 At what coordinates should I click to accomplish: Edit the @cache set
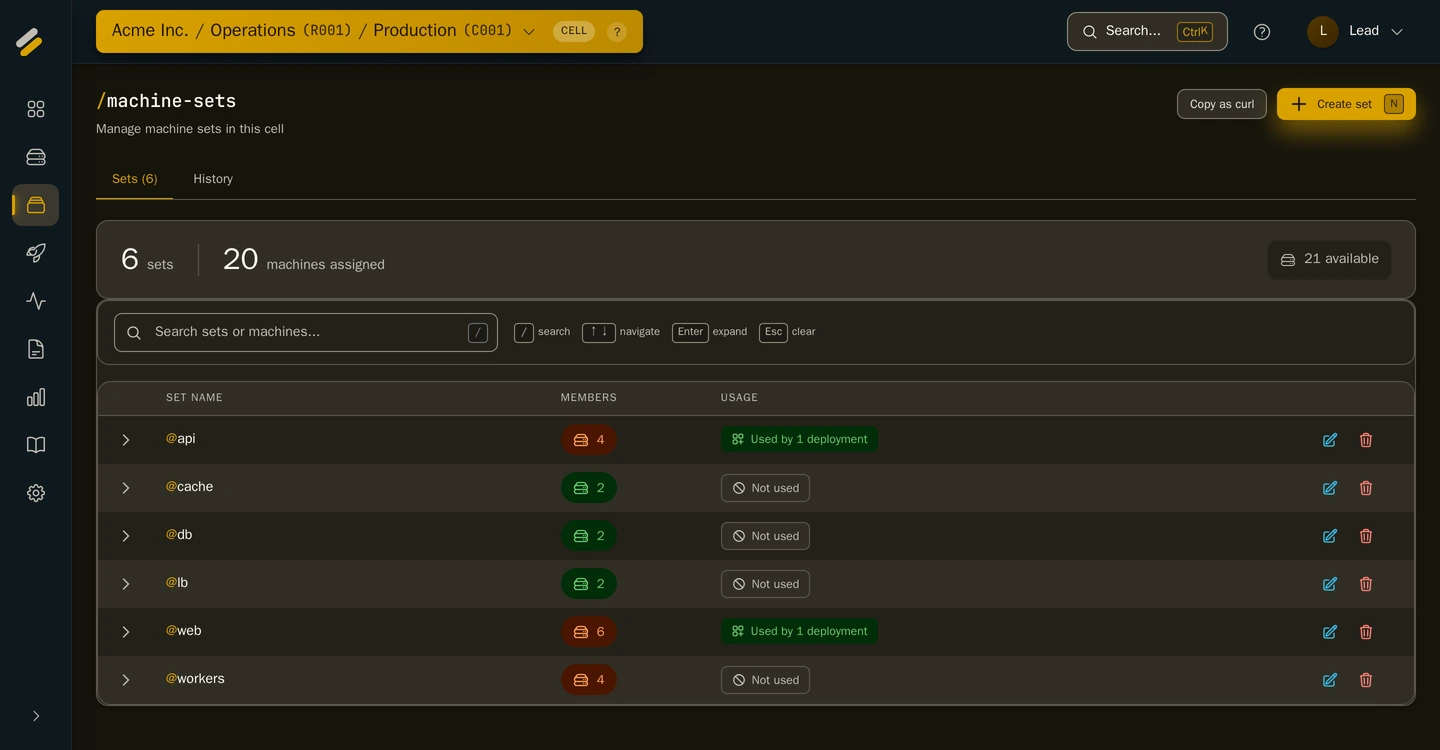pos(1330,488)
